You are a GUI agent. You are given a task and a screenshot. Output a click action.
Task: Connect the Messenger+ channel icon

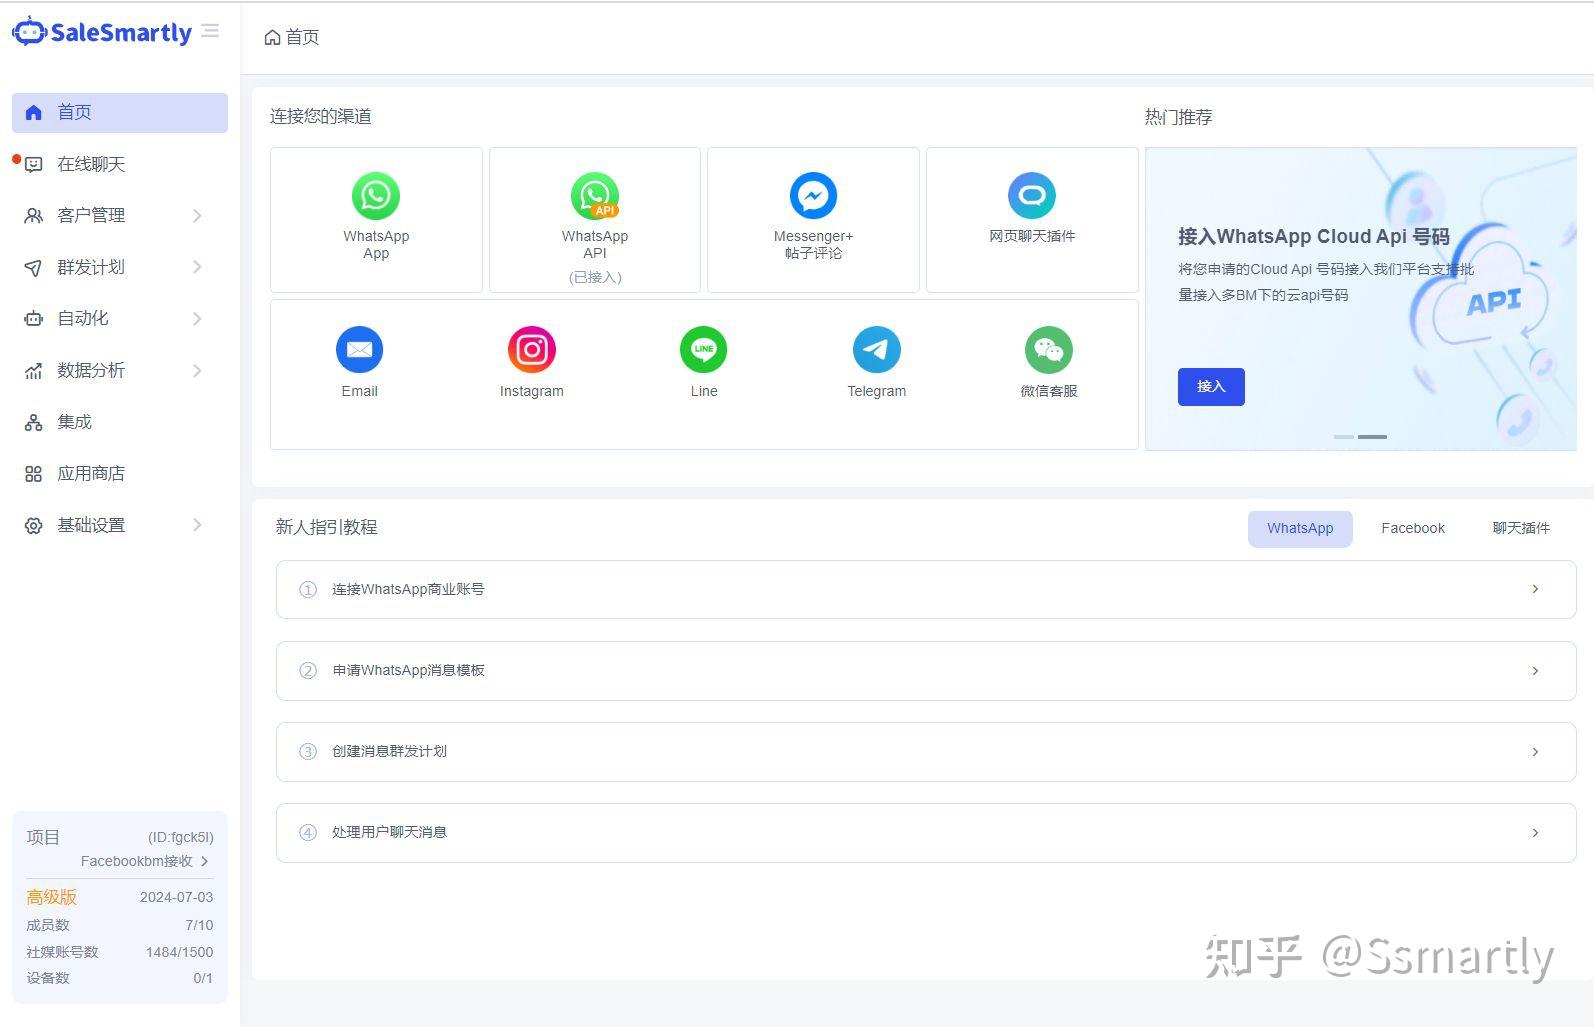[x=813, y=195]
